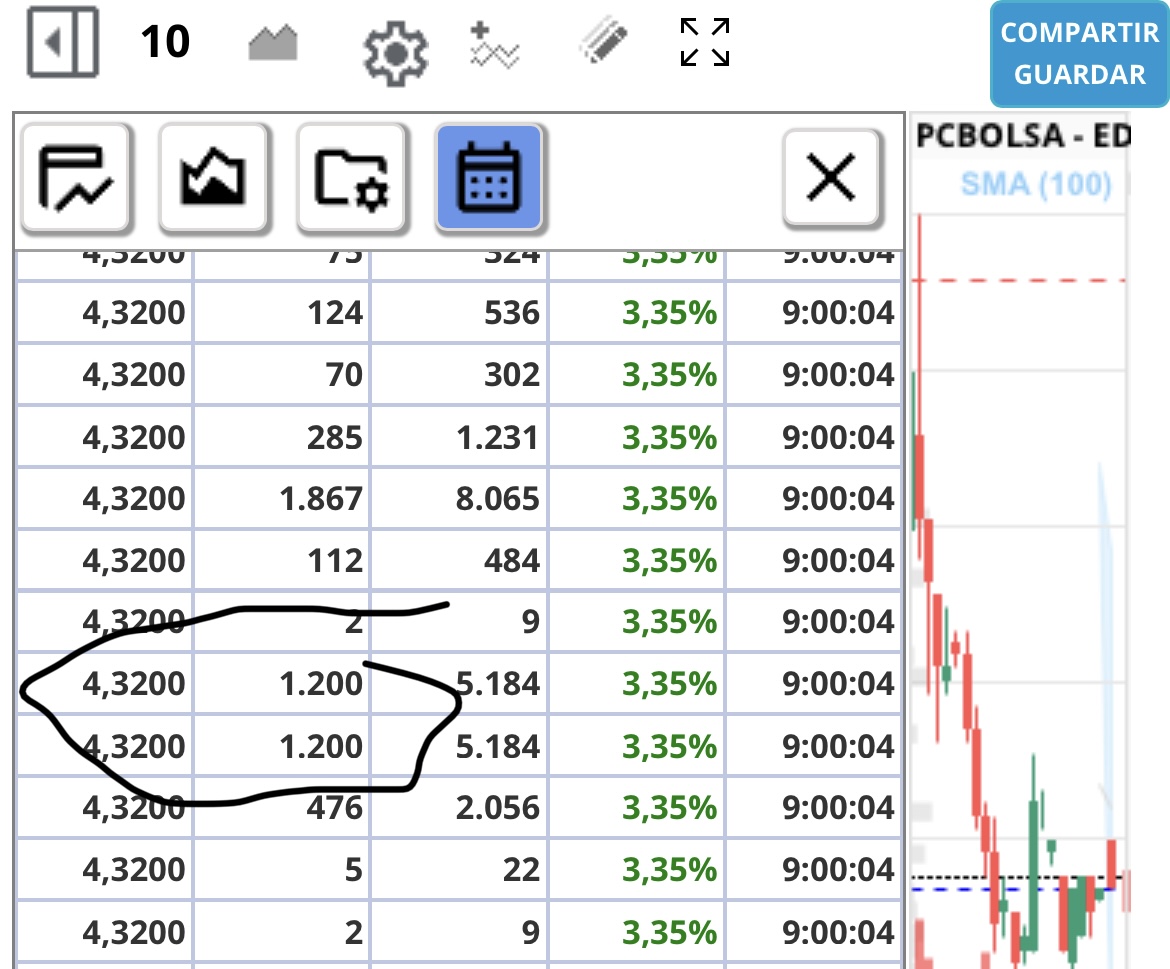The height and width of the screenshot is (969, 1170).
Task: Select the volume cell 285
Action: (x=282, y=437)
